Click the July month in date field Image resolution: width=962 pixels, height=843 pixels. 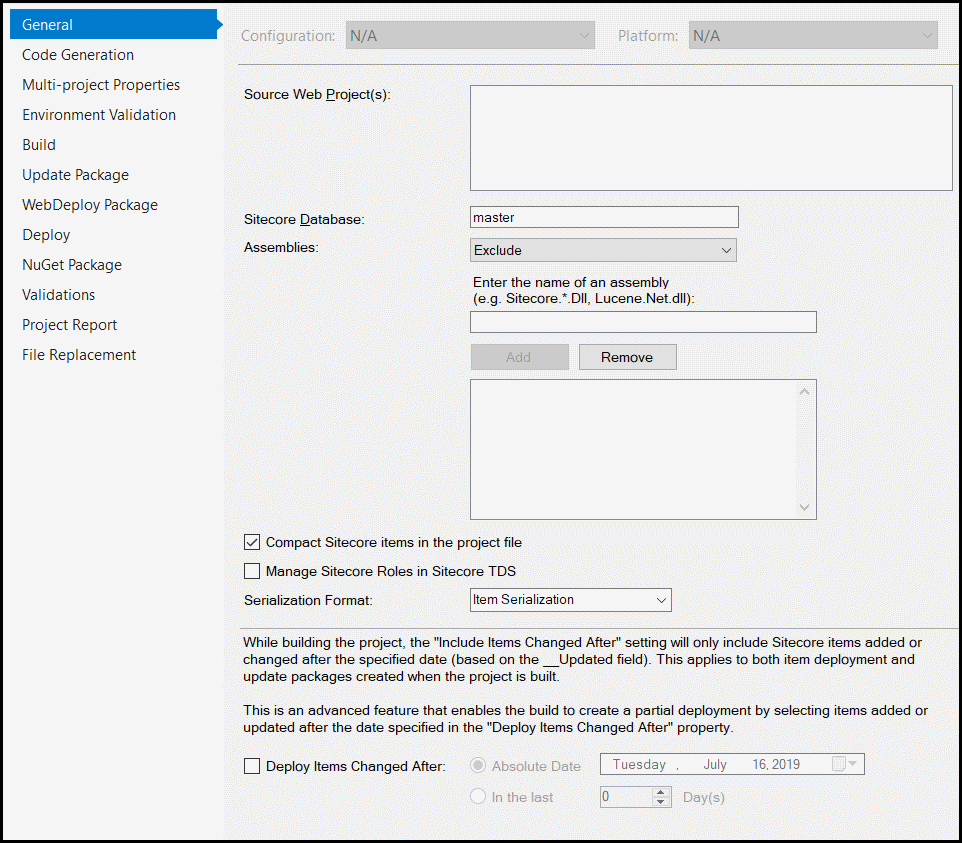point(715,764)
